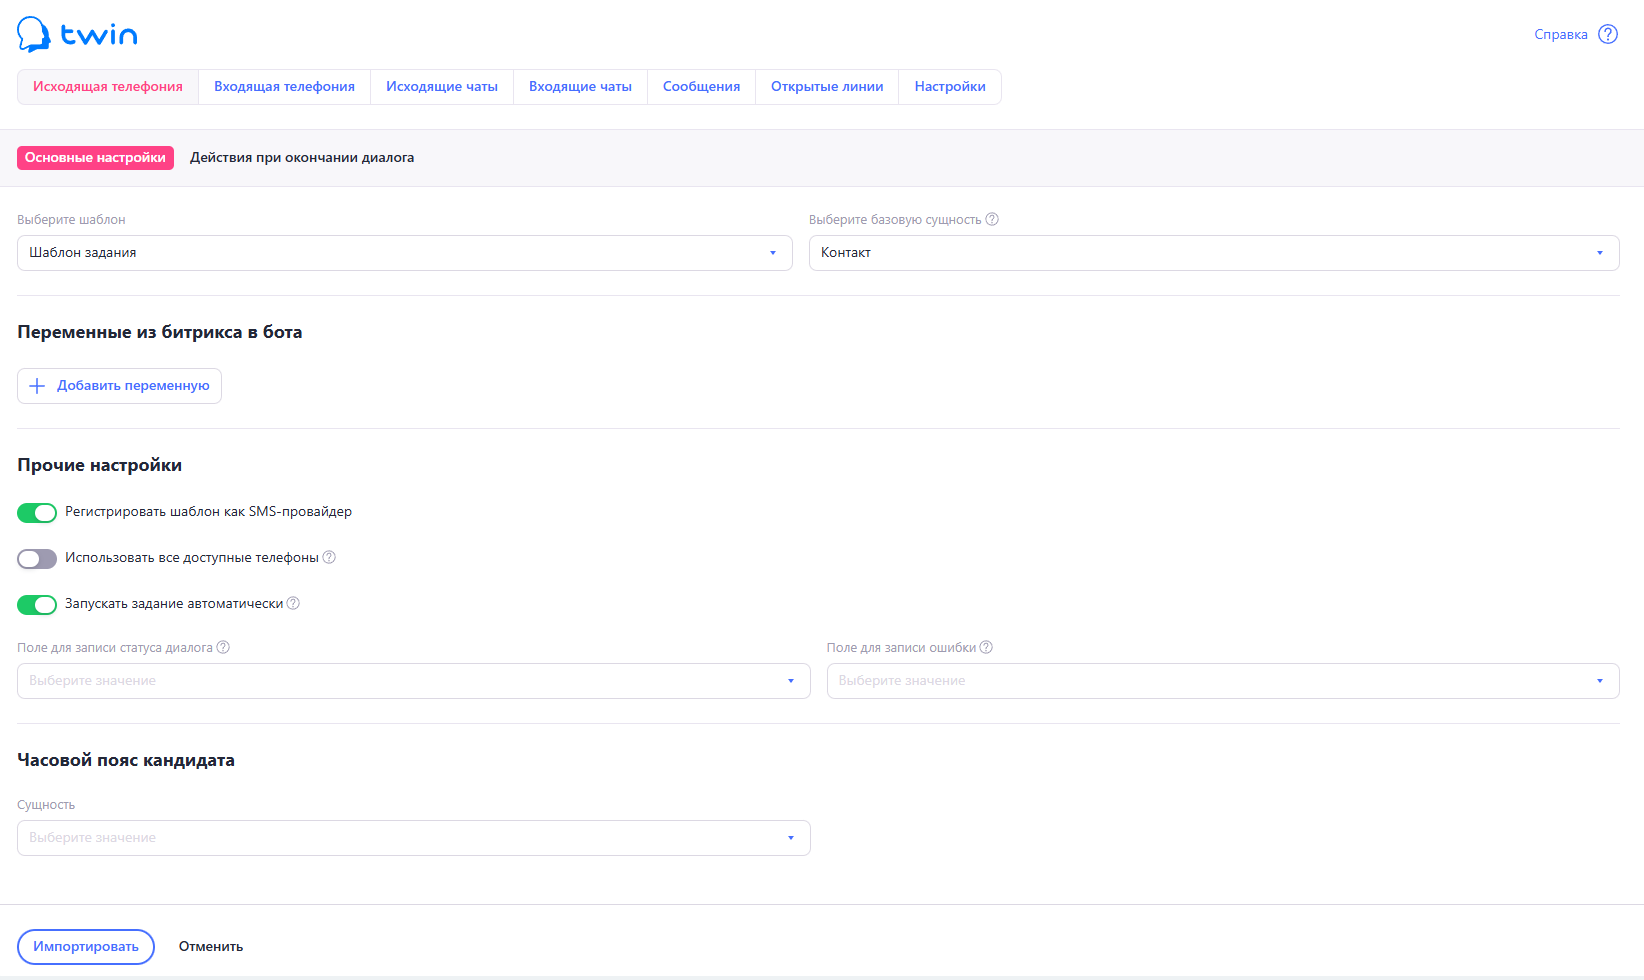Click help icon beside Запускать задание автоматически
Screen dimensions: 1644x980
[293, 603]
